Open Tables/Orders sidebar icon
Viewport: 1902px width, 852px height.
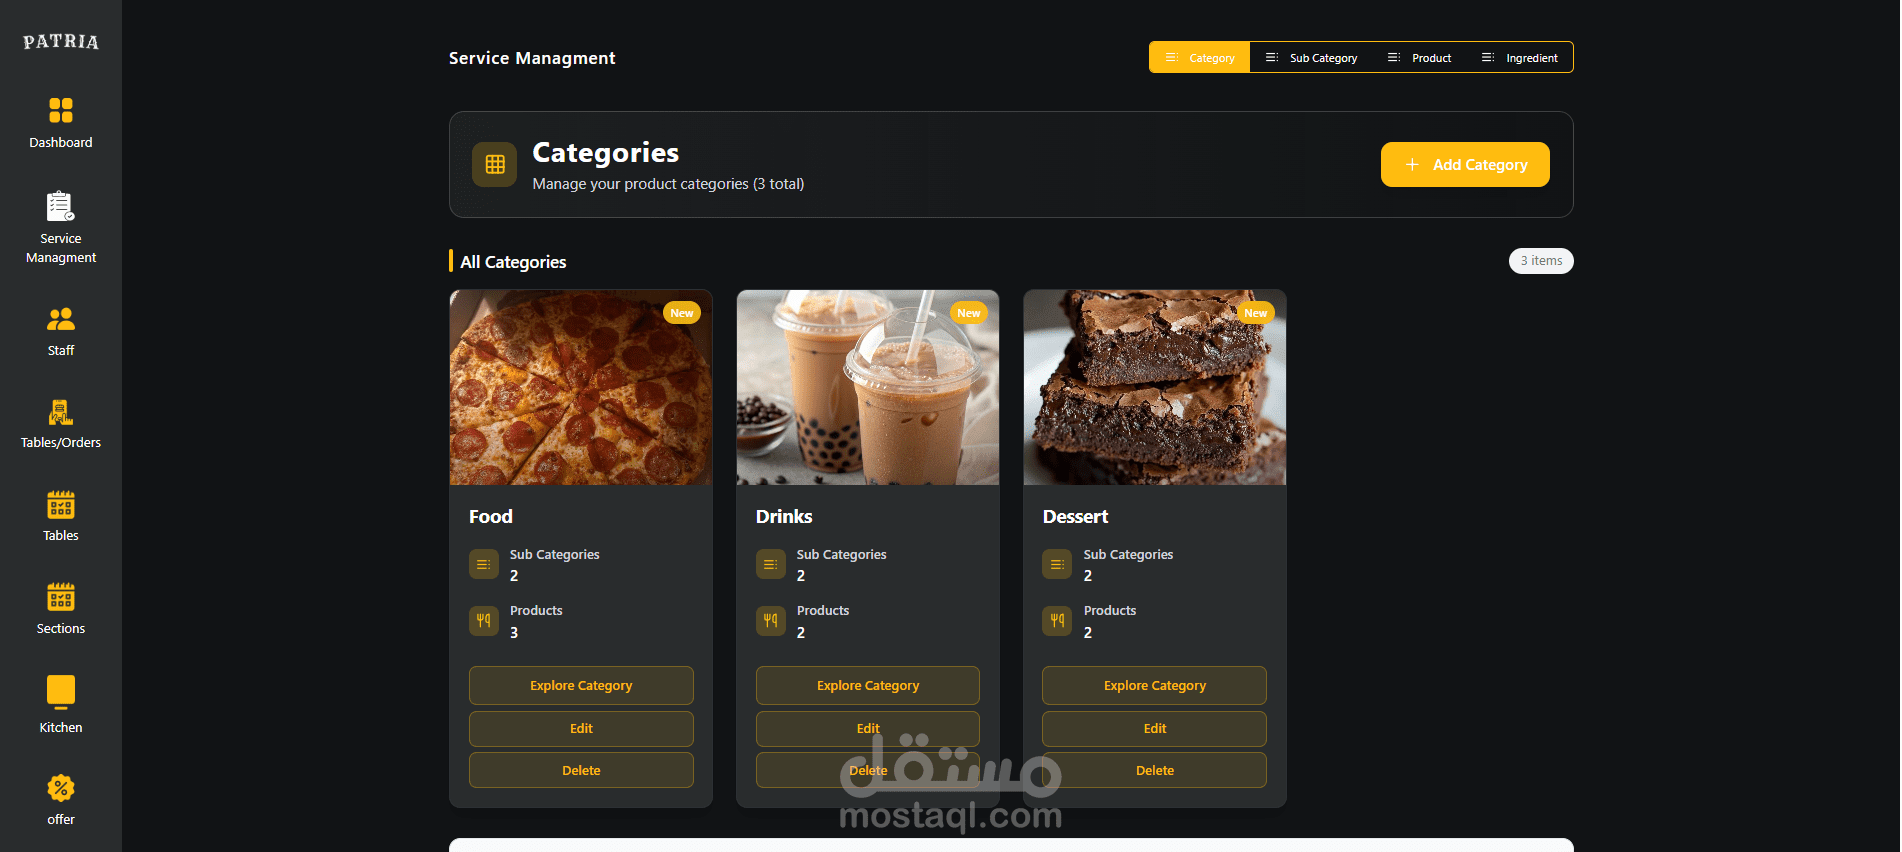click(x=61, y=412)
